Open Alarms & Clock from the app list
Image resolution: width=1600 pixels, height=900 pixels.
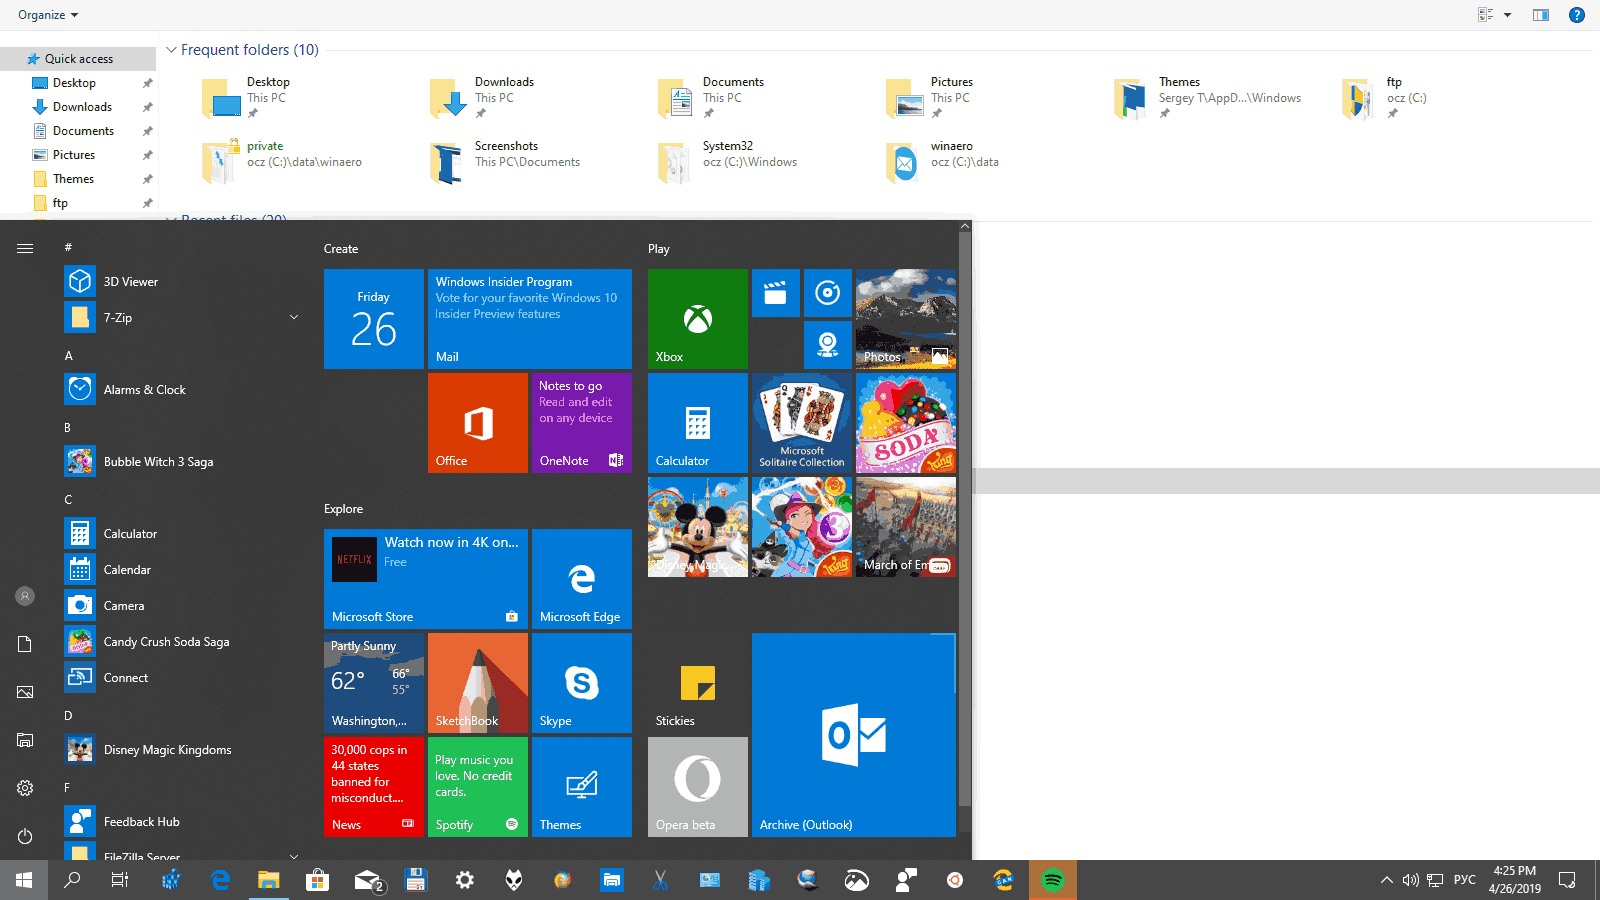[144, 389]
